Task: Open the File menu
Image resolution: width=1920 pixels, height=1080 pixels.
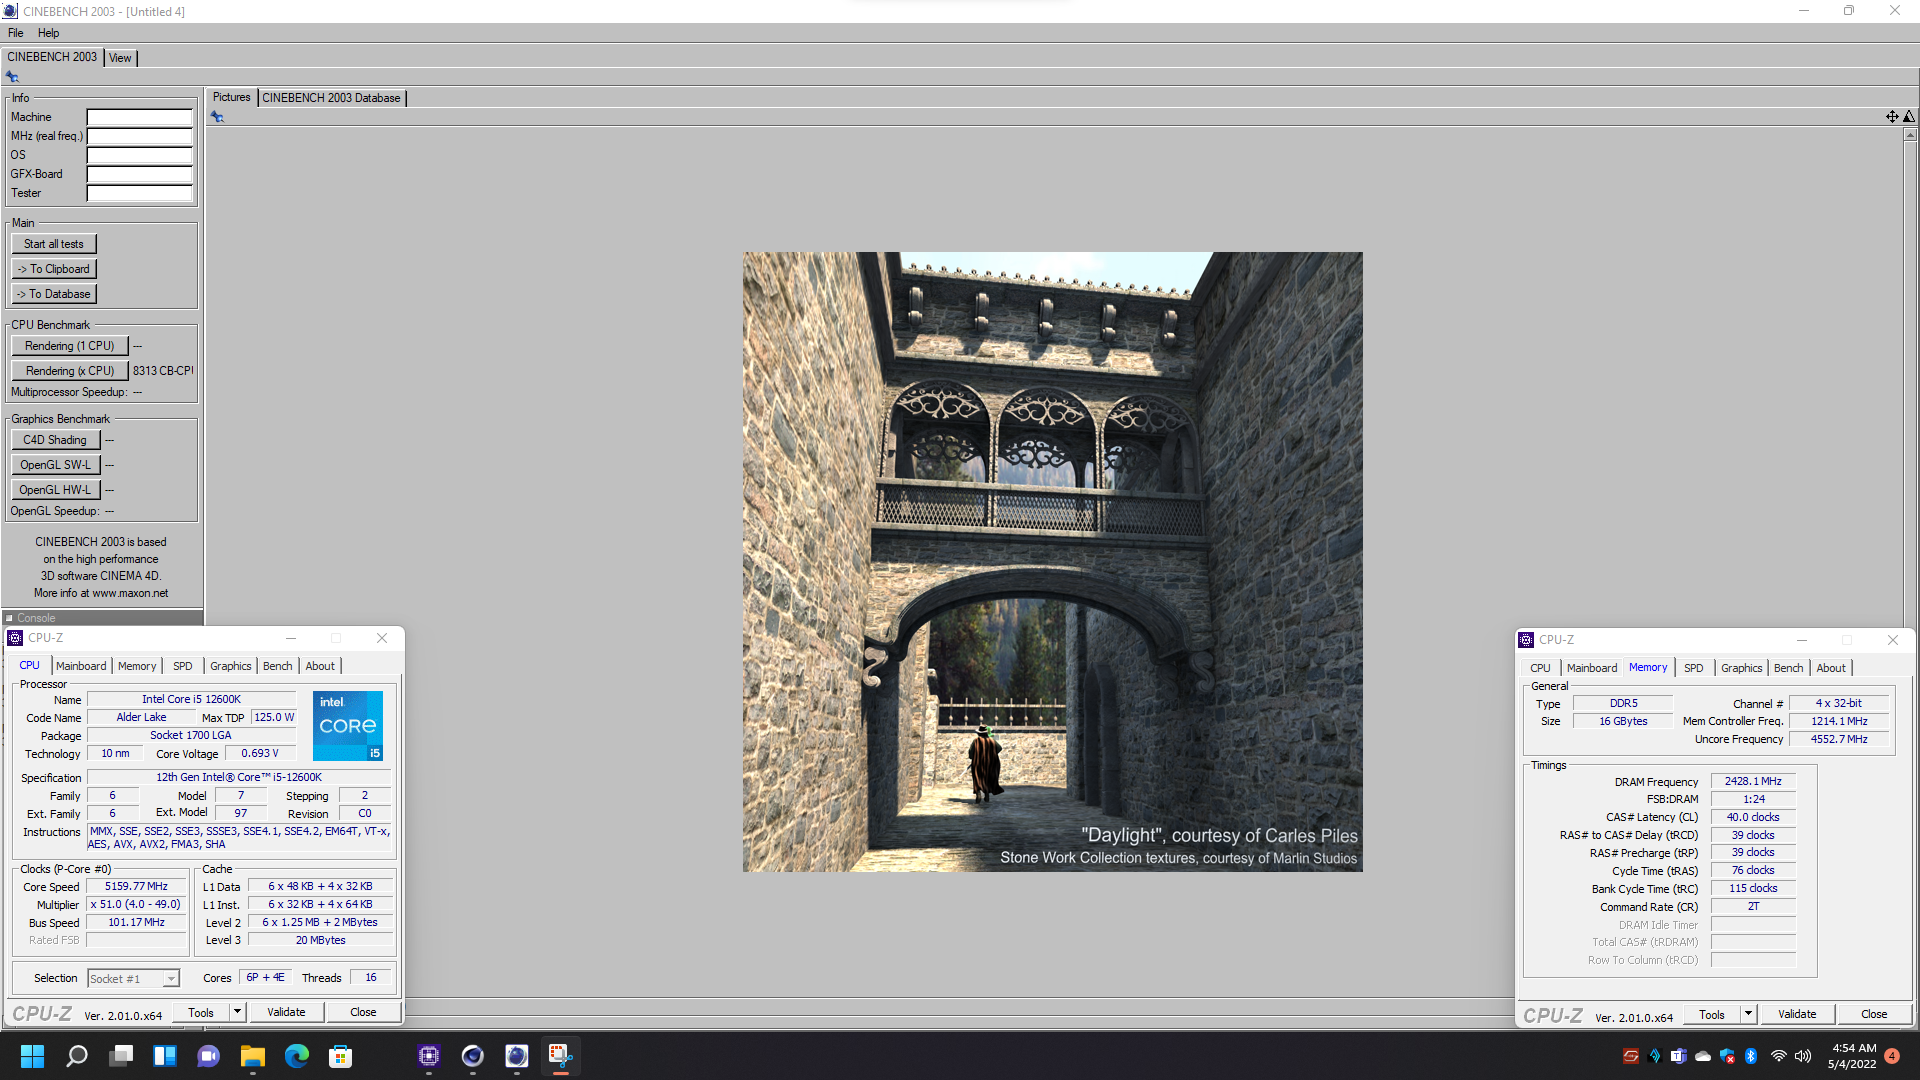Action: point(16,33)
